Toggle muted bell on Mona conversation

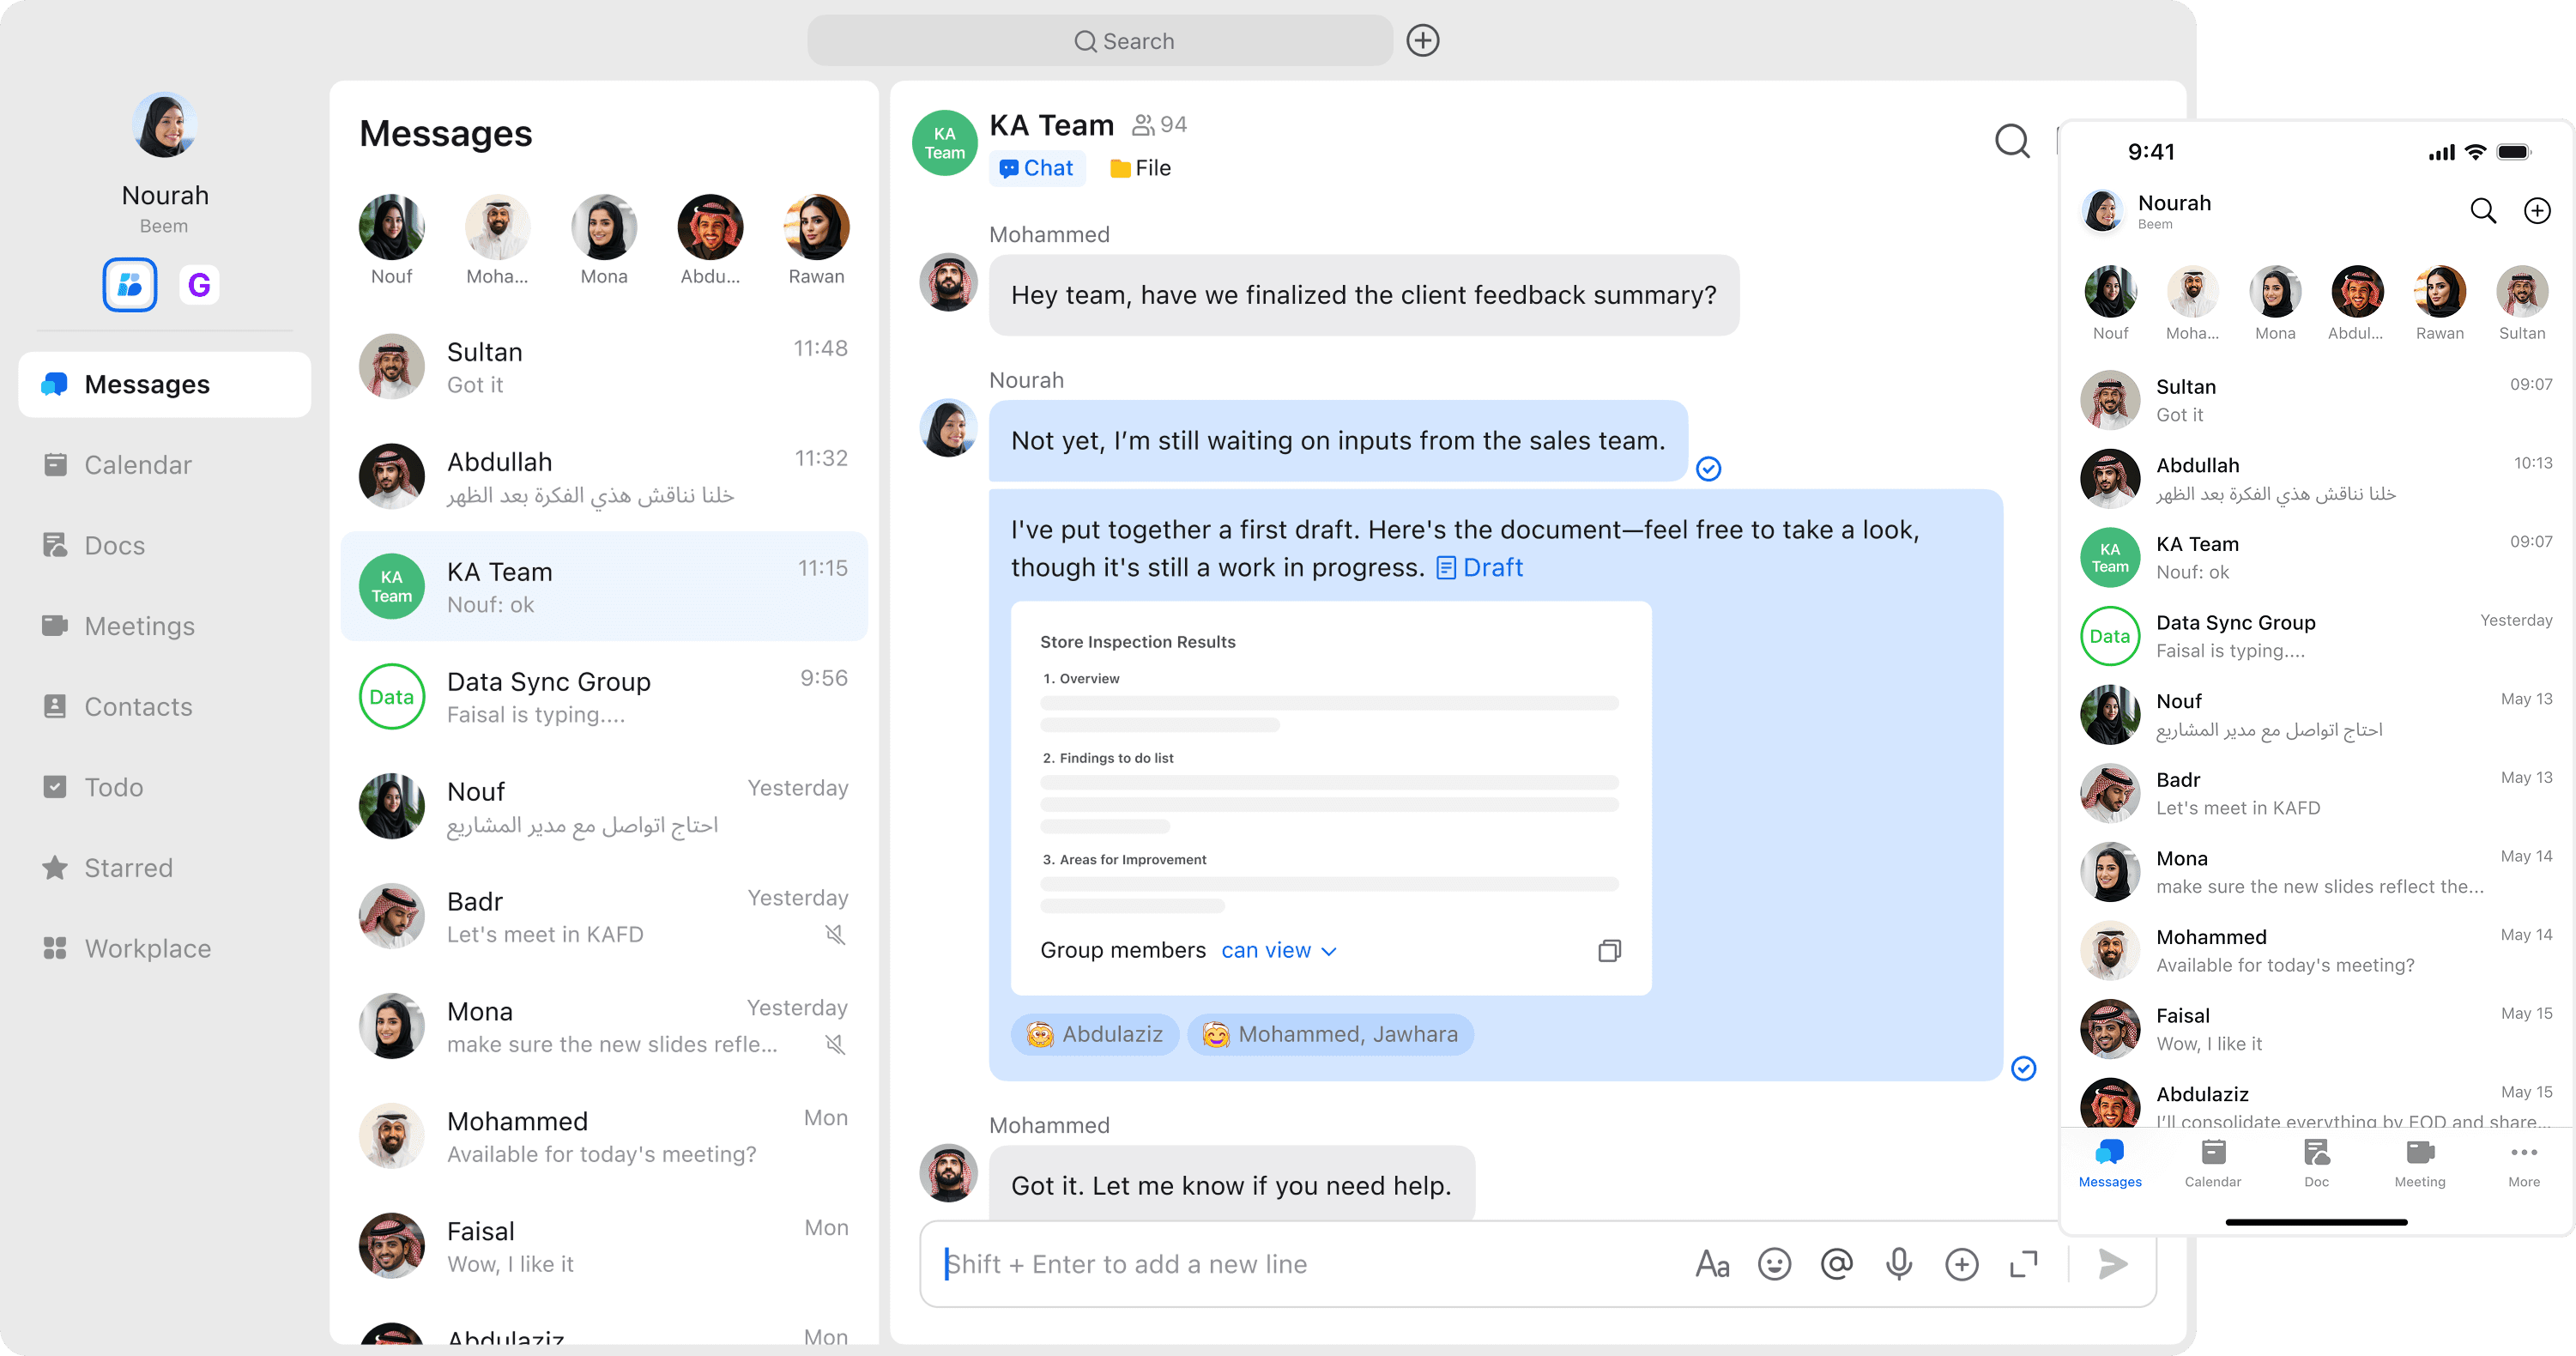coord(835,1044)
